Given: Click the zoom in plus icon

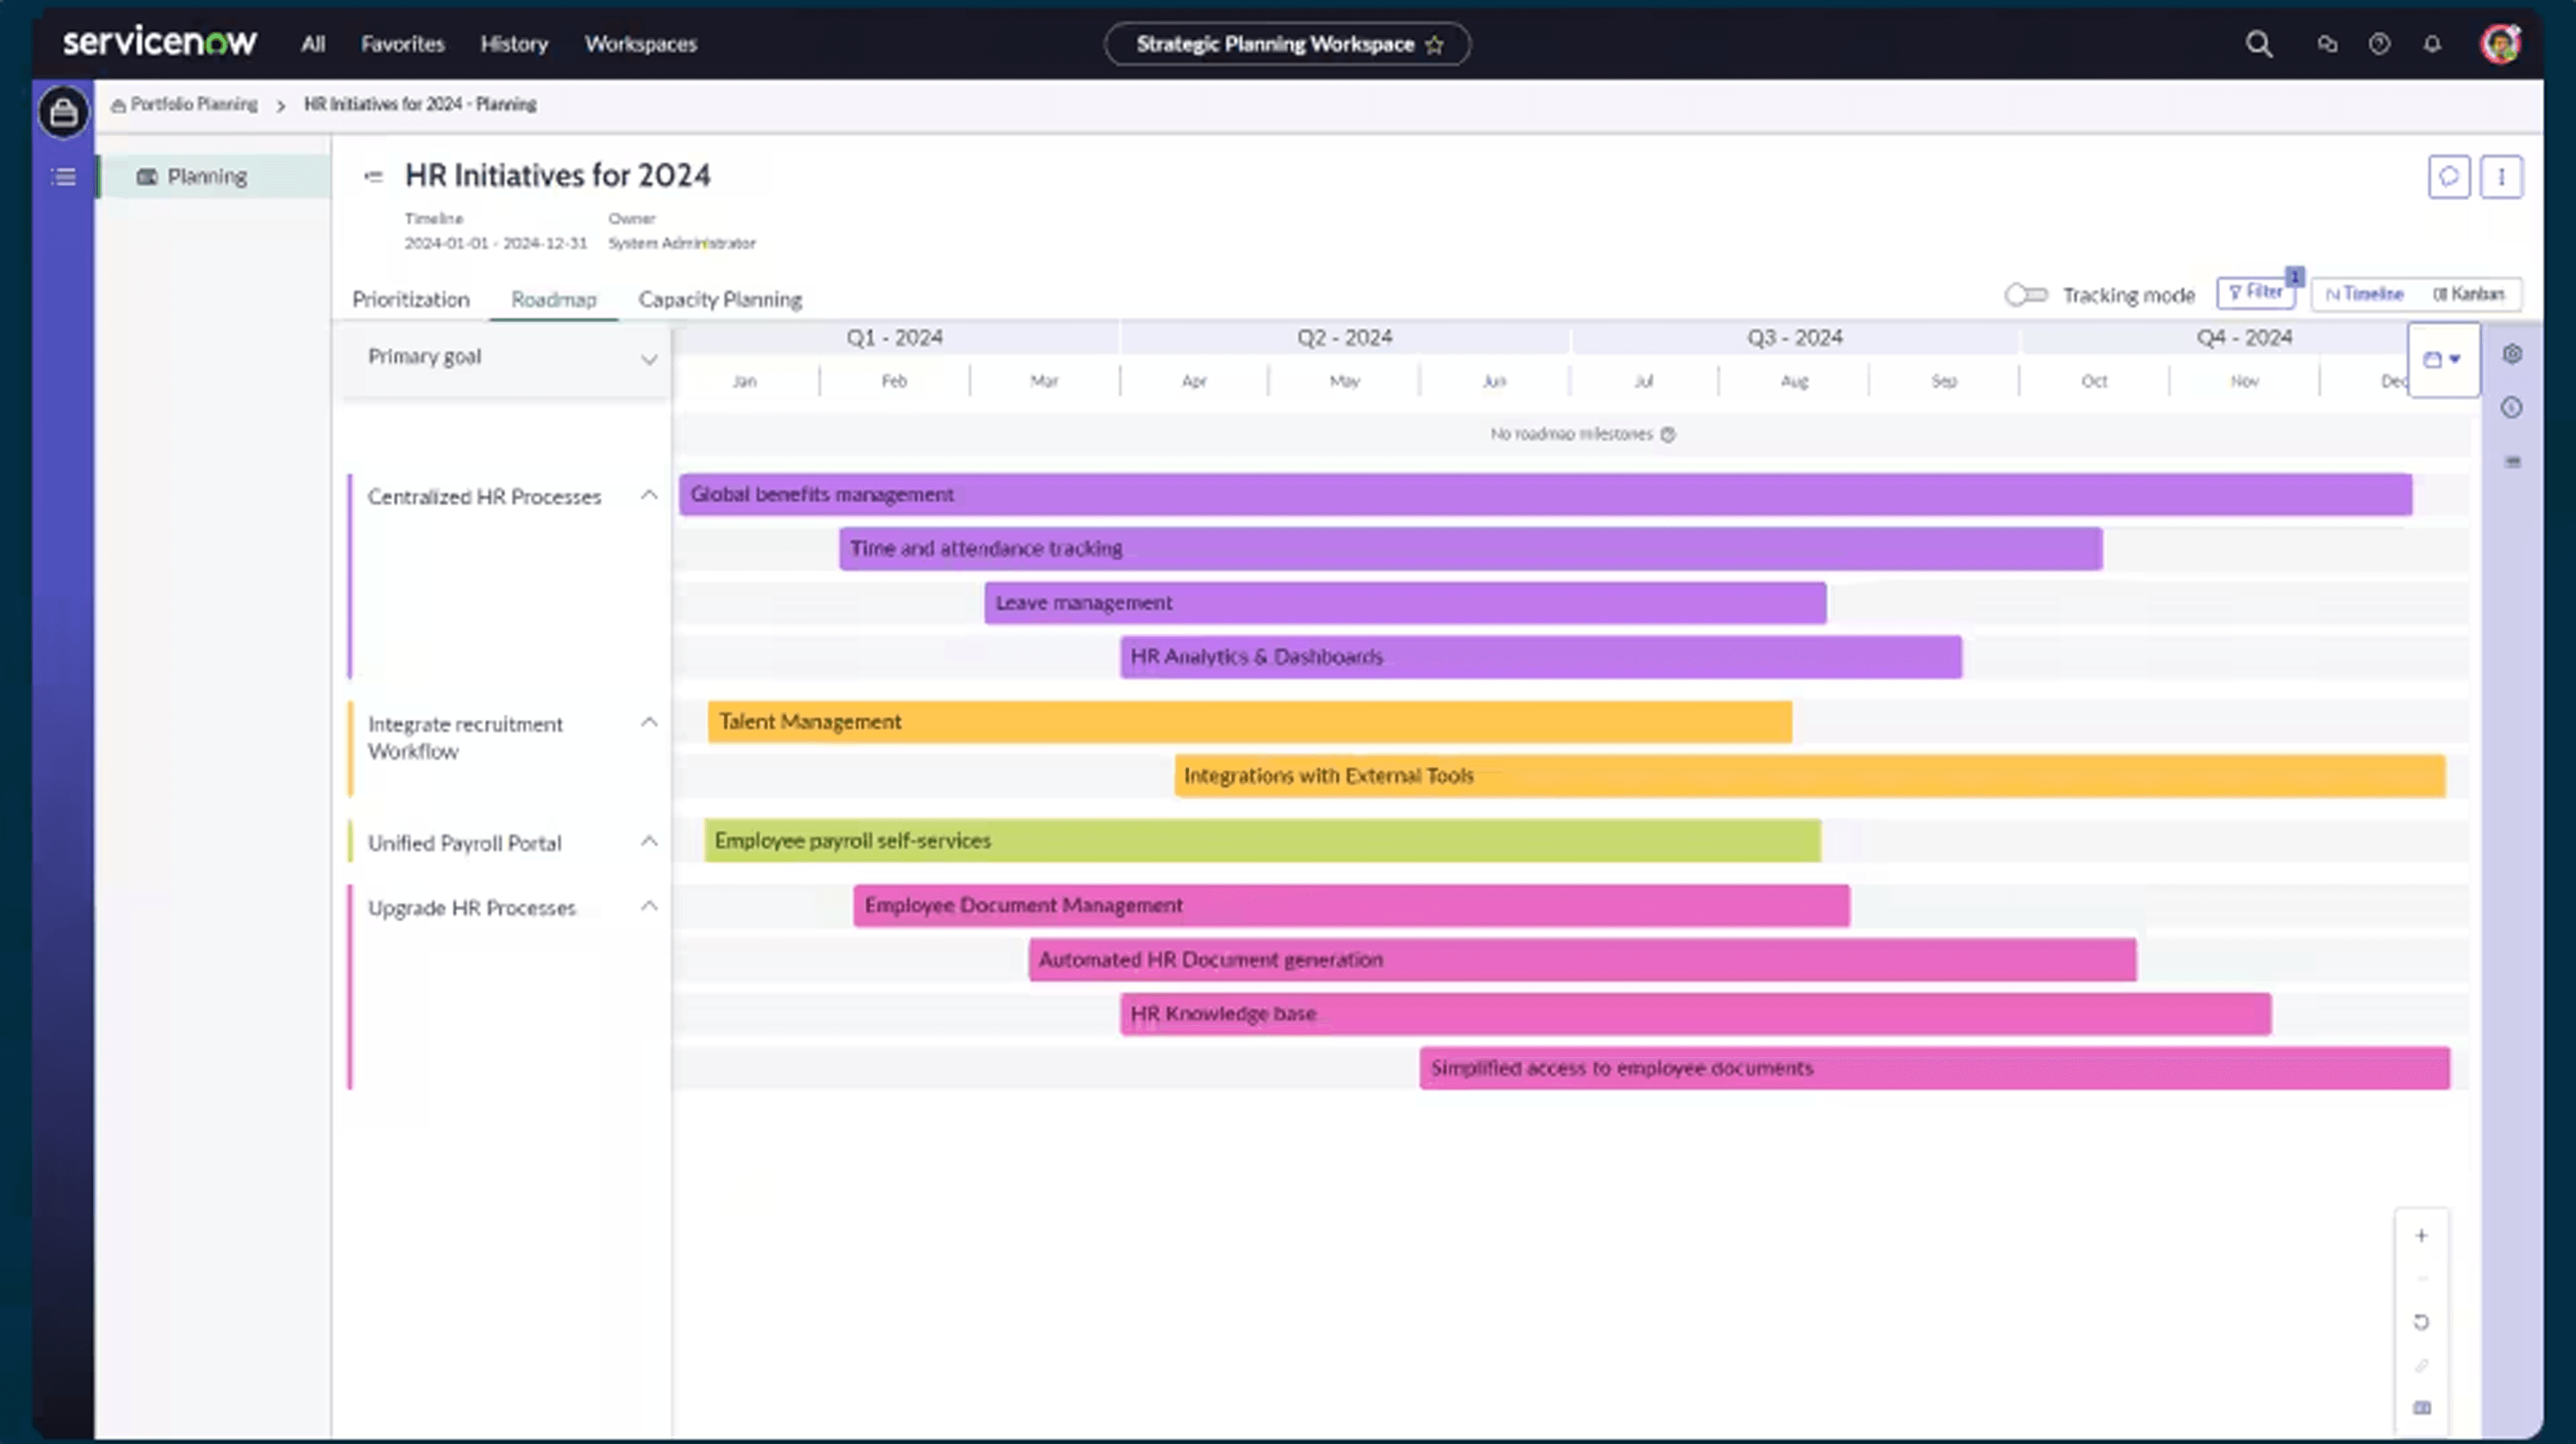Looking at the screenshot, I should [x=2421, y=1236].
